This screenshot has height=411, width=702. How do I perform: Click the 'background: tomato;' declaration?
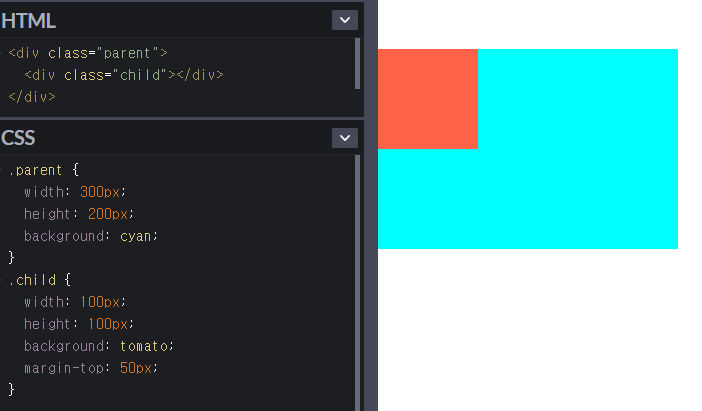(99, 346)
